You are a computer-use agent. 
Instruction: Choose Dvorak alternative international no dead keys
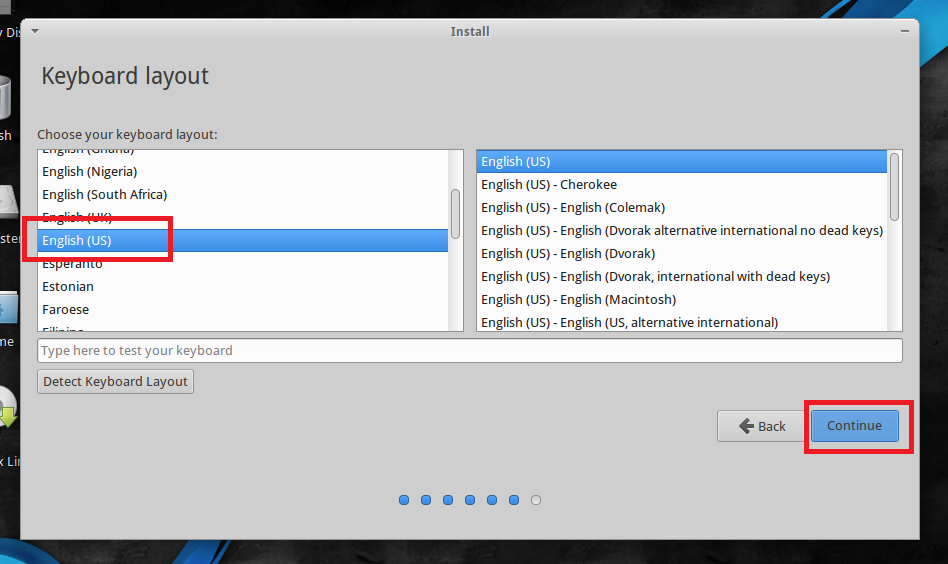coord(681,230)
